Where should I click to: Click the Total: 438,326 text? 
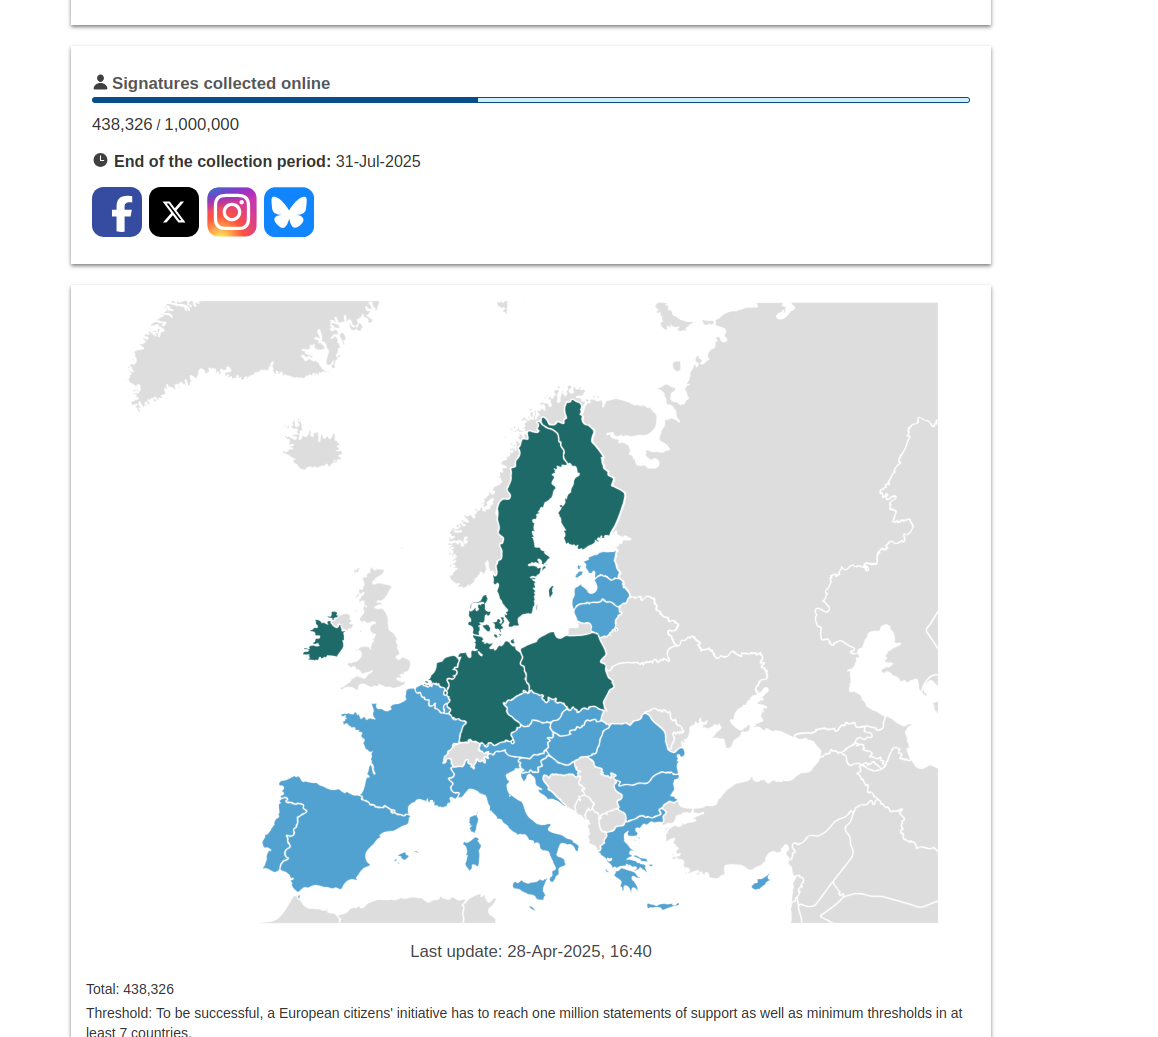[130, 989]
